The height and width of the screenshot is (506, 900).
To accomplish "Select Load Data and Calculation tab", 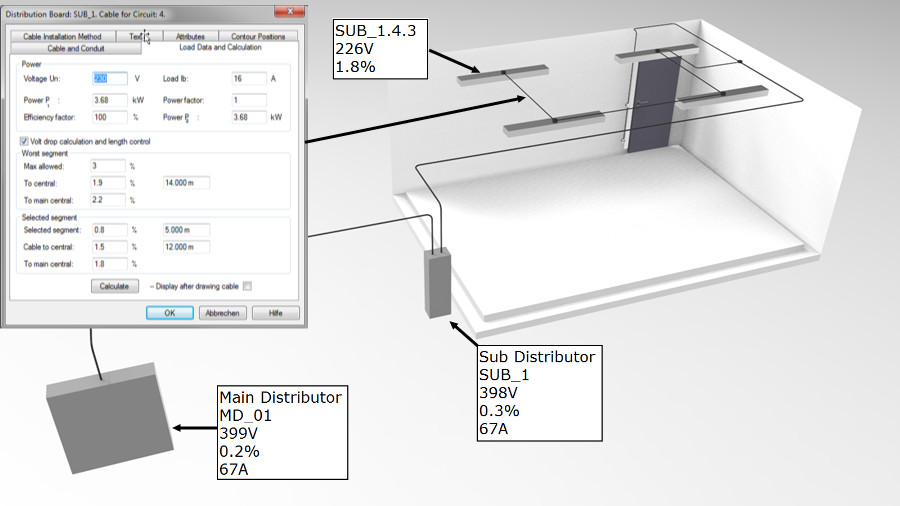I will (x=220, y=47).
